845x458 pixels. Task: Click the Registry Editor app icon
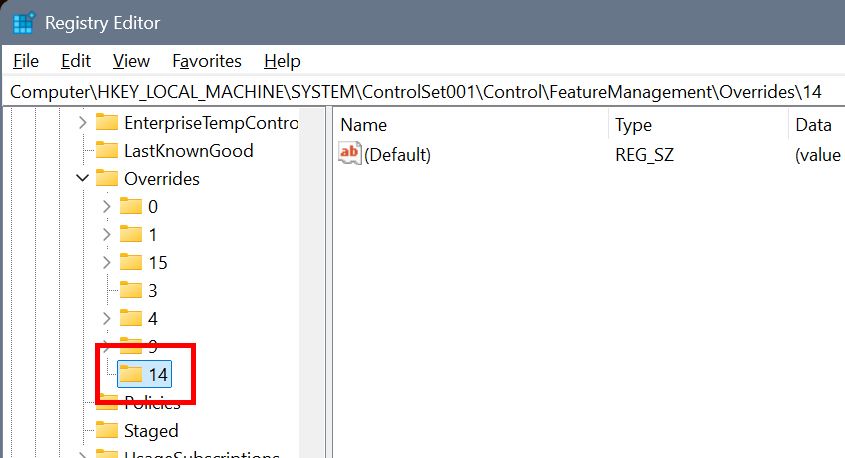pyautogui.click(x=24, y=23)
